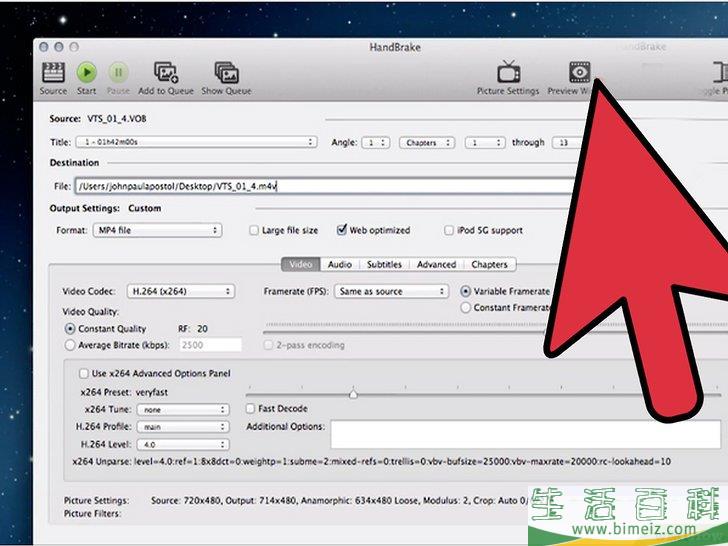Select Constant Quality radio button
The height and width of the screenshot is (546, 728).
(70, 329)
